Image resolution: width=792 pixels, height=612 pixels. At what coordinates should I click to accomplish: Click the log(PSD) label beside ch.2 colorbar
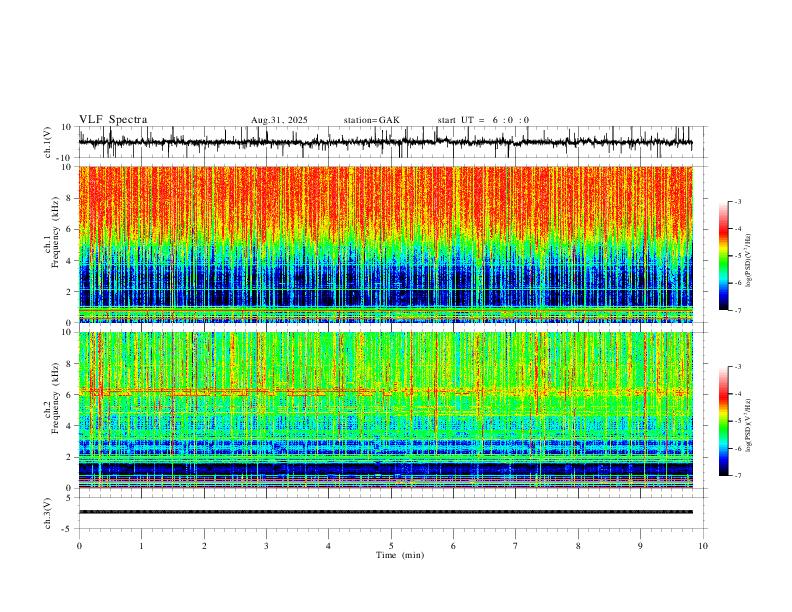(749, 425)
